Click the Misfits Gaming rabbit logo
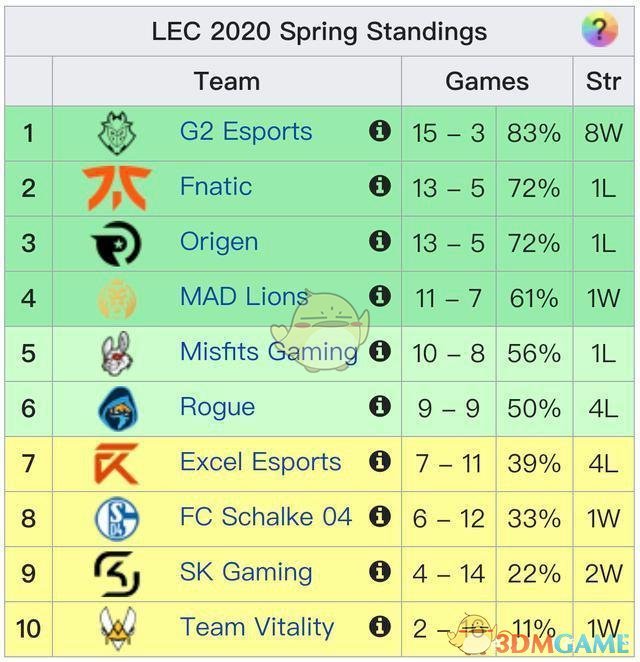 point(117,353)
